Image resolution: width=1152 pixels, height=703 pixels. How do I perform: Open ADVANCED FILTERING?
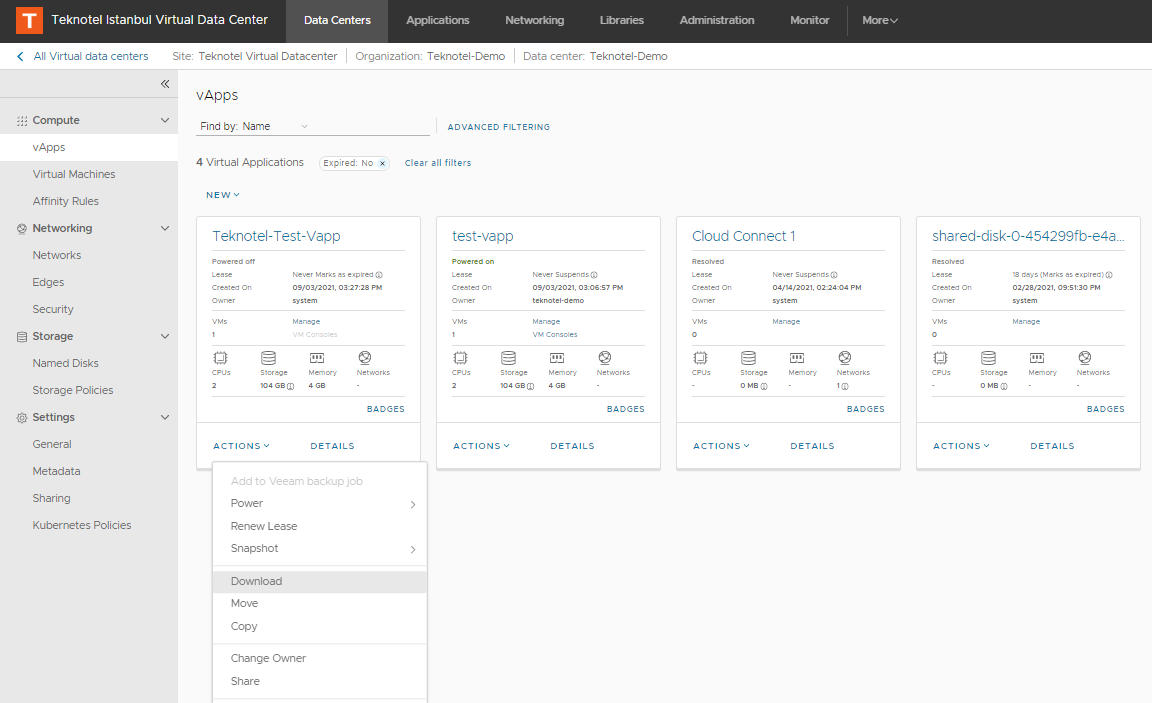click(x=499, y=127)
